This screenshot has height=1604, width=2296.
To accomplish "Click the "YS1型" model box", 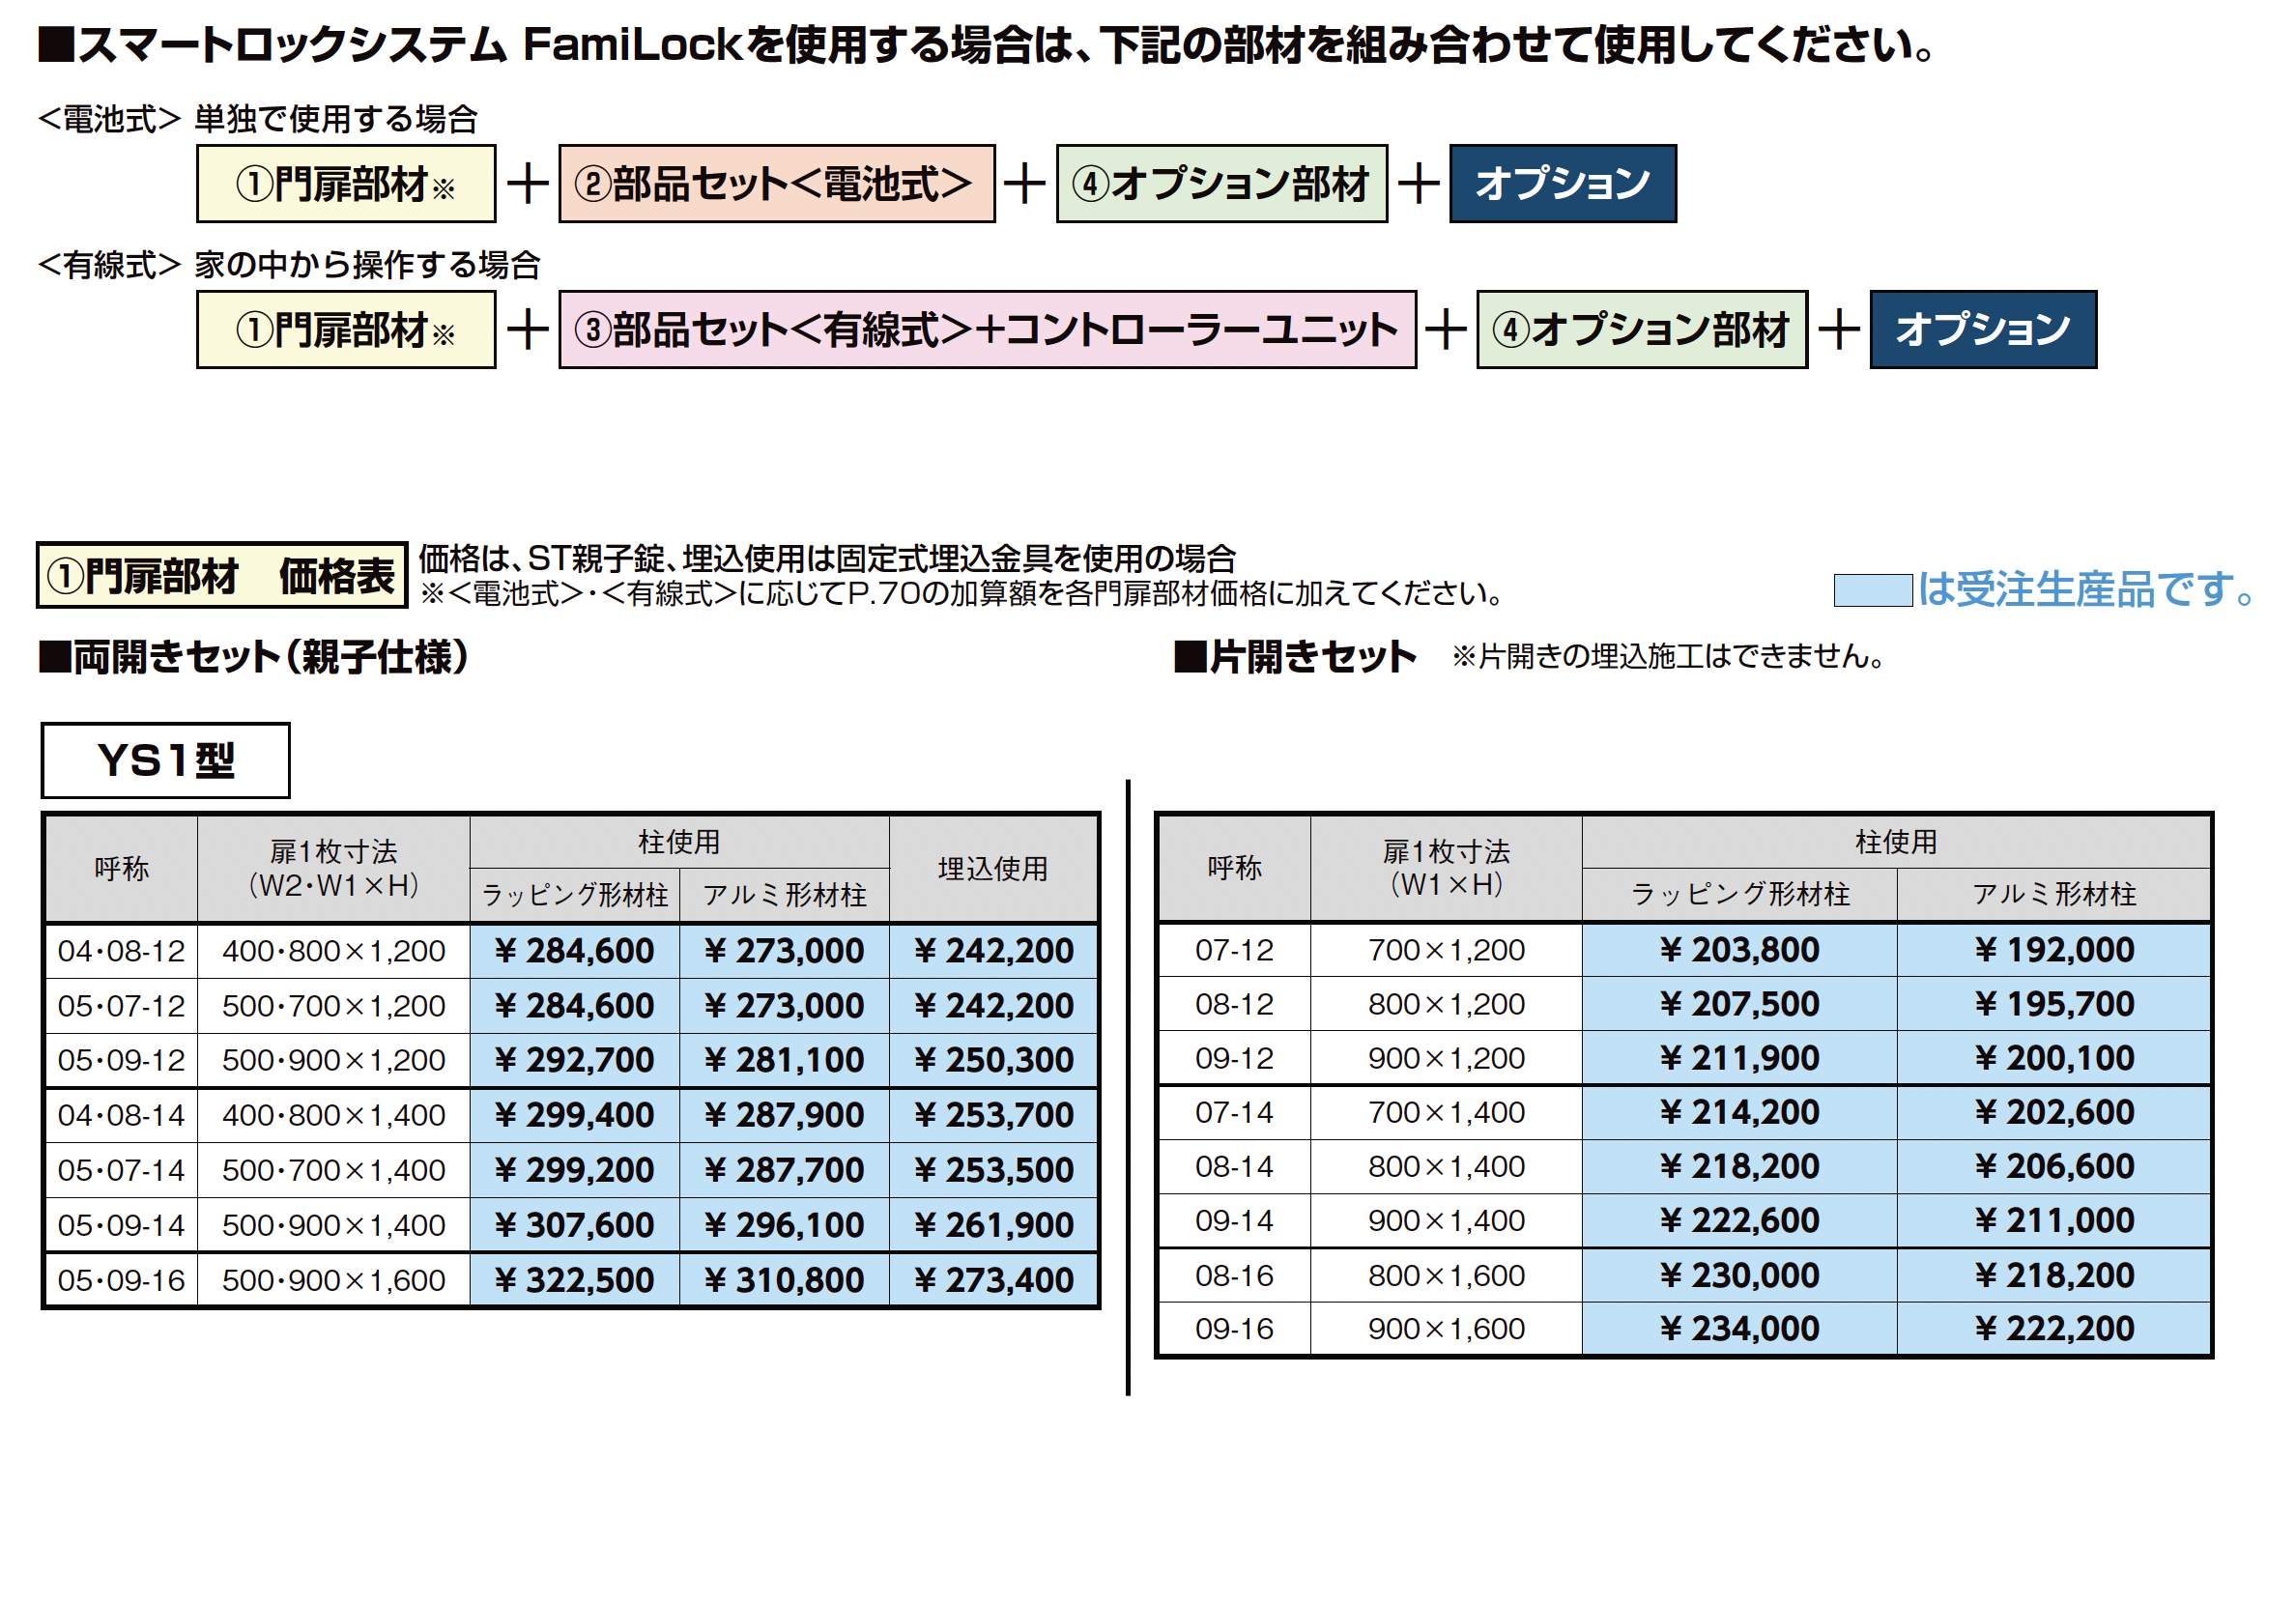I will pyautogui.click(x=166, y=760).
